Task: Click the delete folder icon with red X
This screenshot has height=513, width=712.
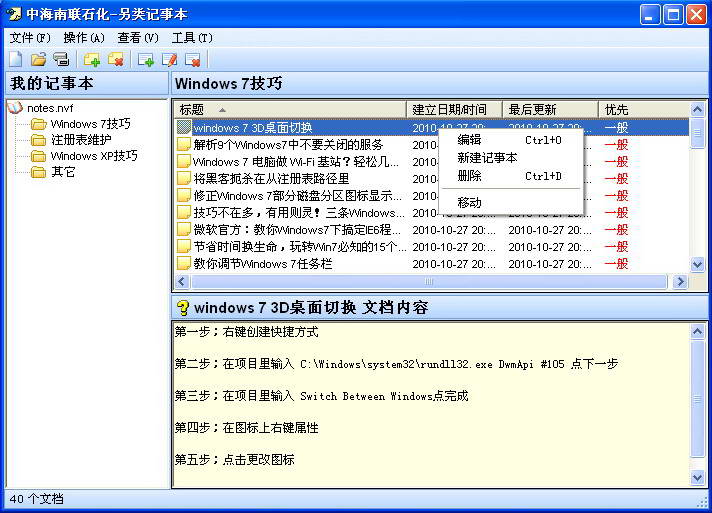Action: point(116,59)
